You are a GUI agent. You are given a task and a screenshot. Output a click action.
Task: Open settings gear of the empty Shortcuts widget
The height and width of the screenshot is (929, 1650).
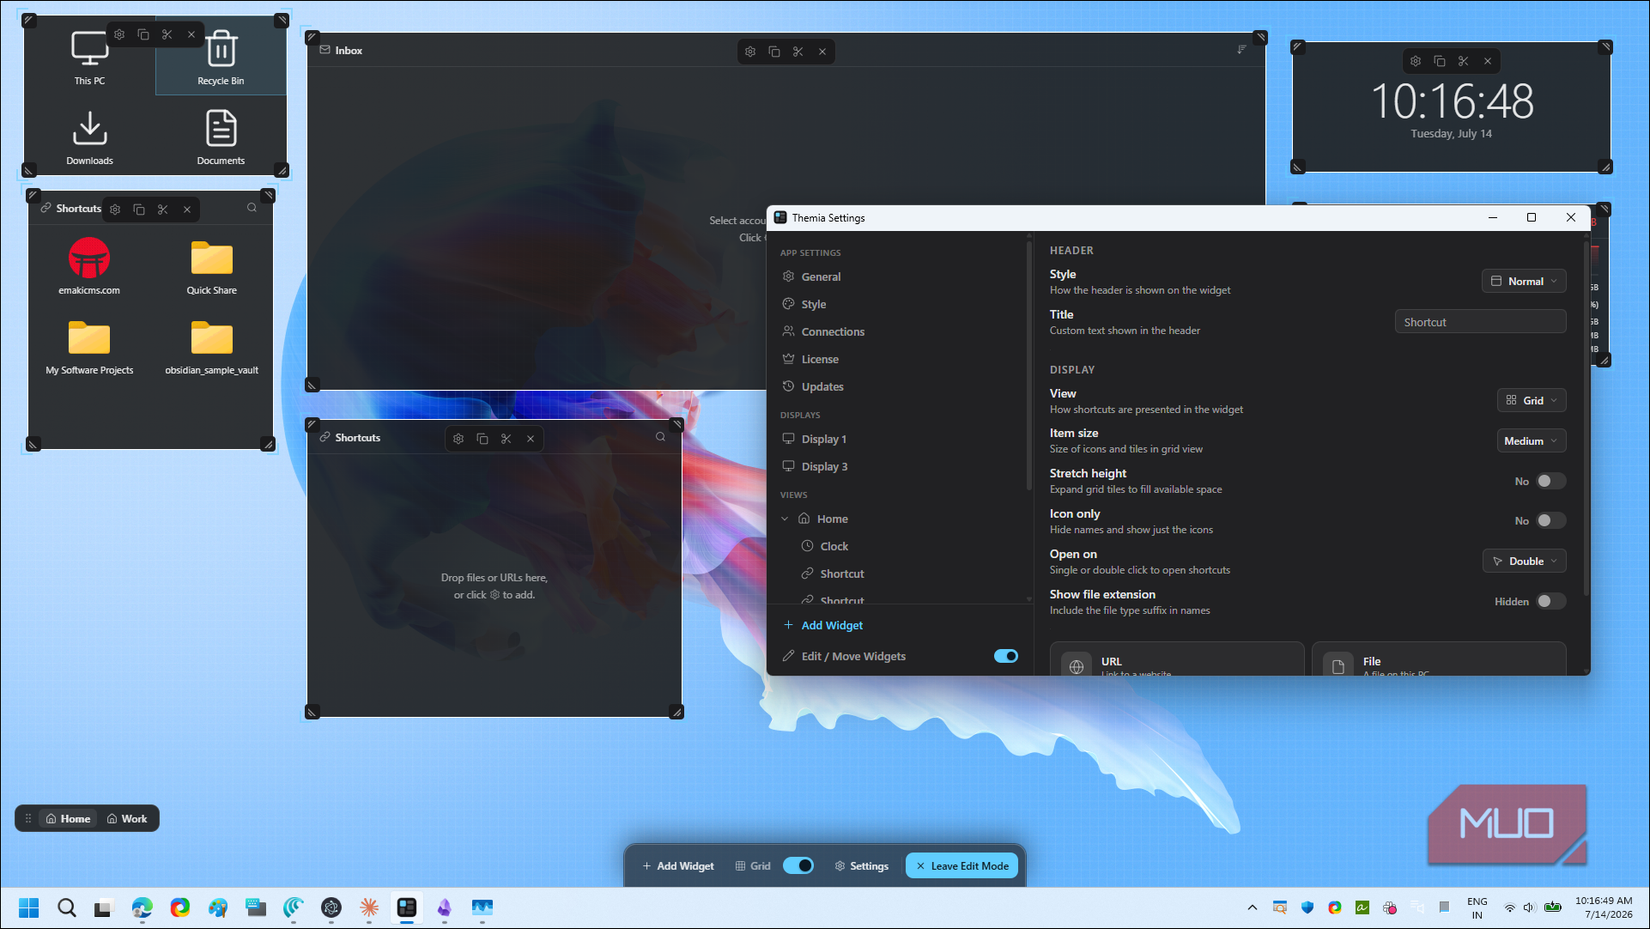pyautogui.click(x=458, y=438)
